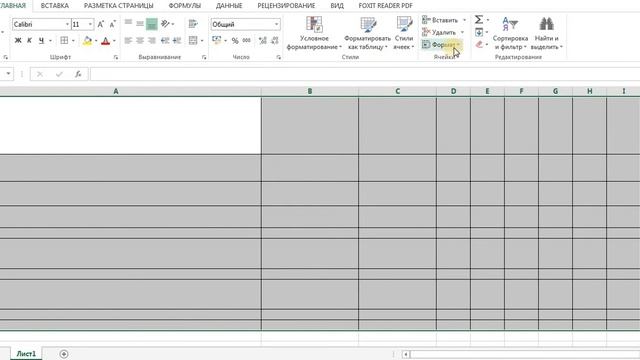Click the insert function fx icon
This screenshot has width=640, height=360.
(x=78, y=74)
